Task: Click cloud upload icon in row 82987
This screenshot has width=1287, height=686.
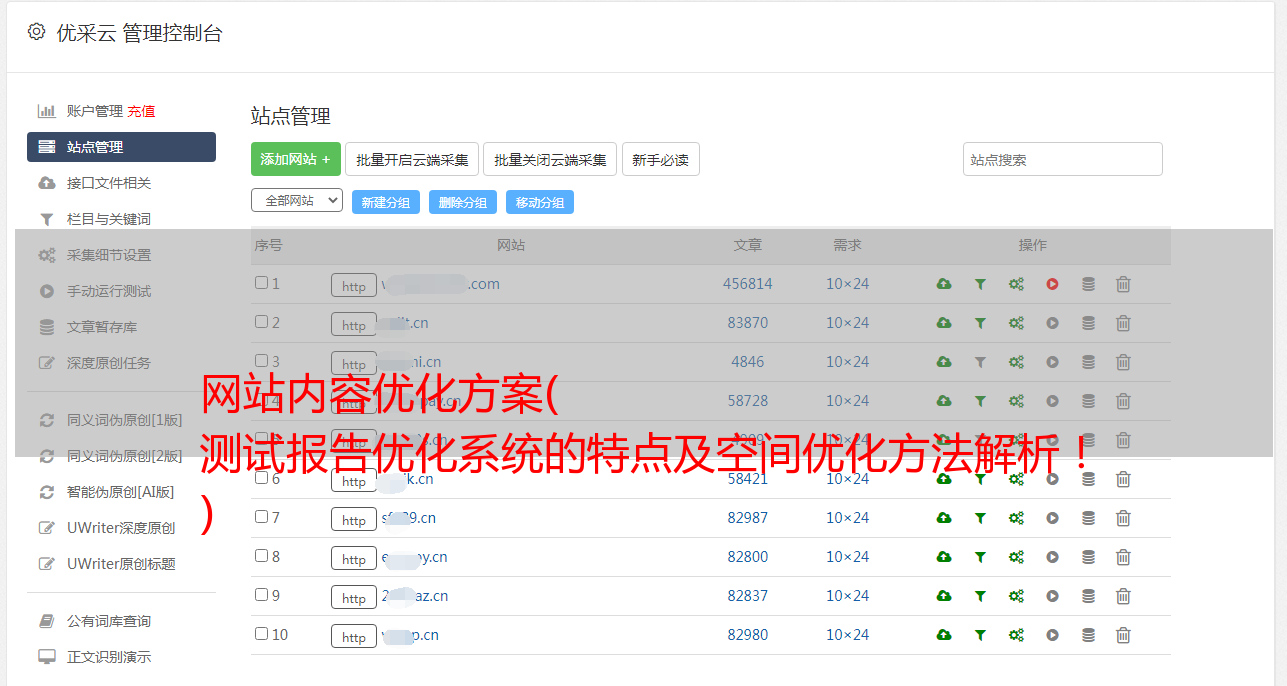Action: [944, 518]
